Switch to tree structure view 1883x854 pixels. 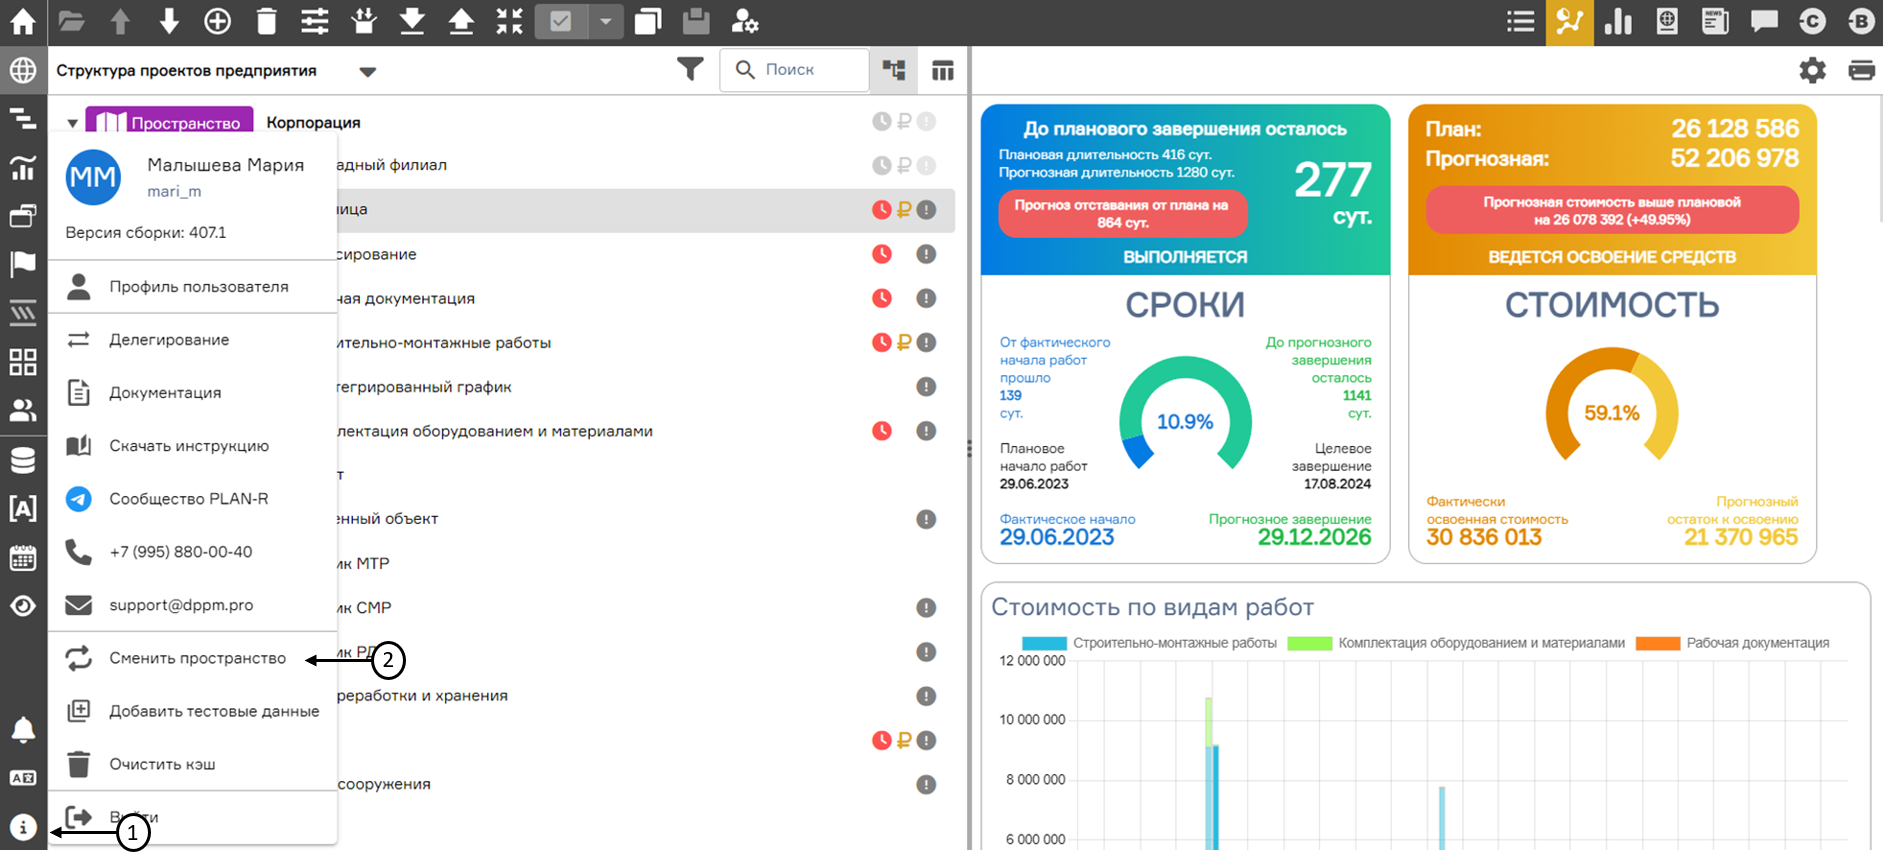point(894,70)
